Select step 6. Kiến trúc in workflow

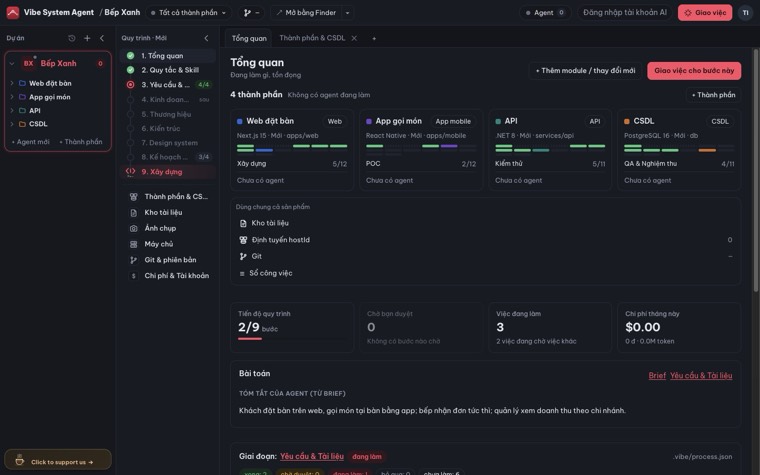pyautogui.click(x=168, y=128)
